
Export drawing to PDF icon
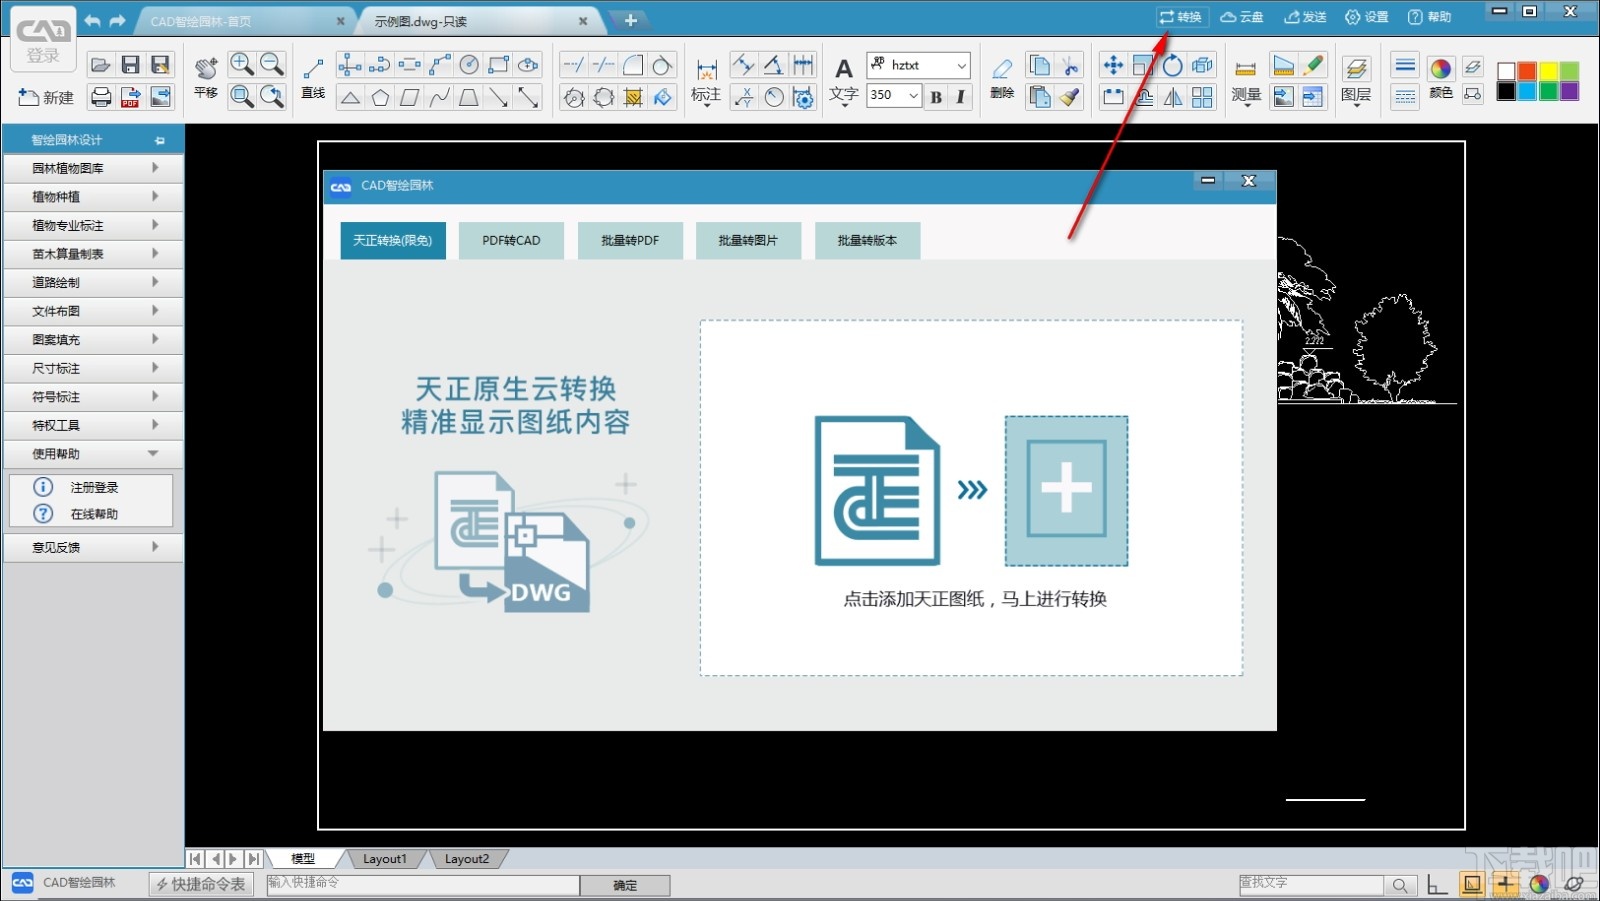click(x=130, y=96)
